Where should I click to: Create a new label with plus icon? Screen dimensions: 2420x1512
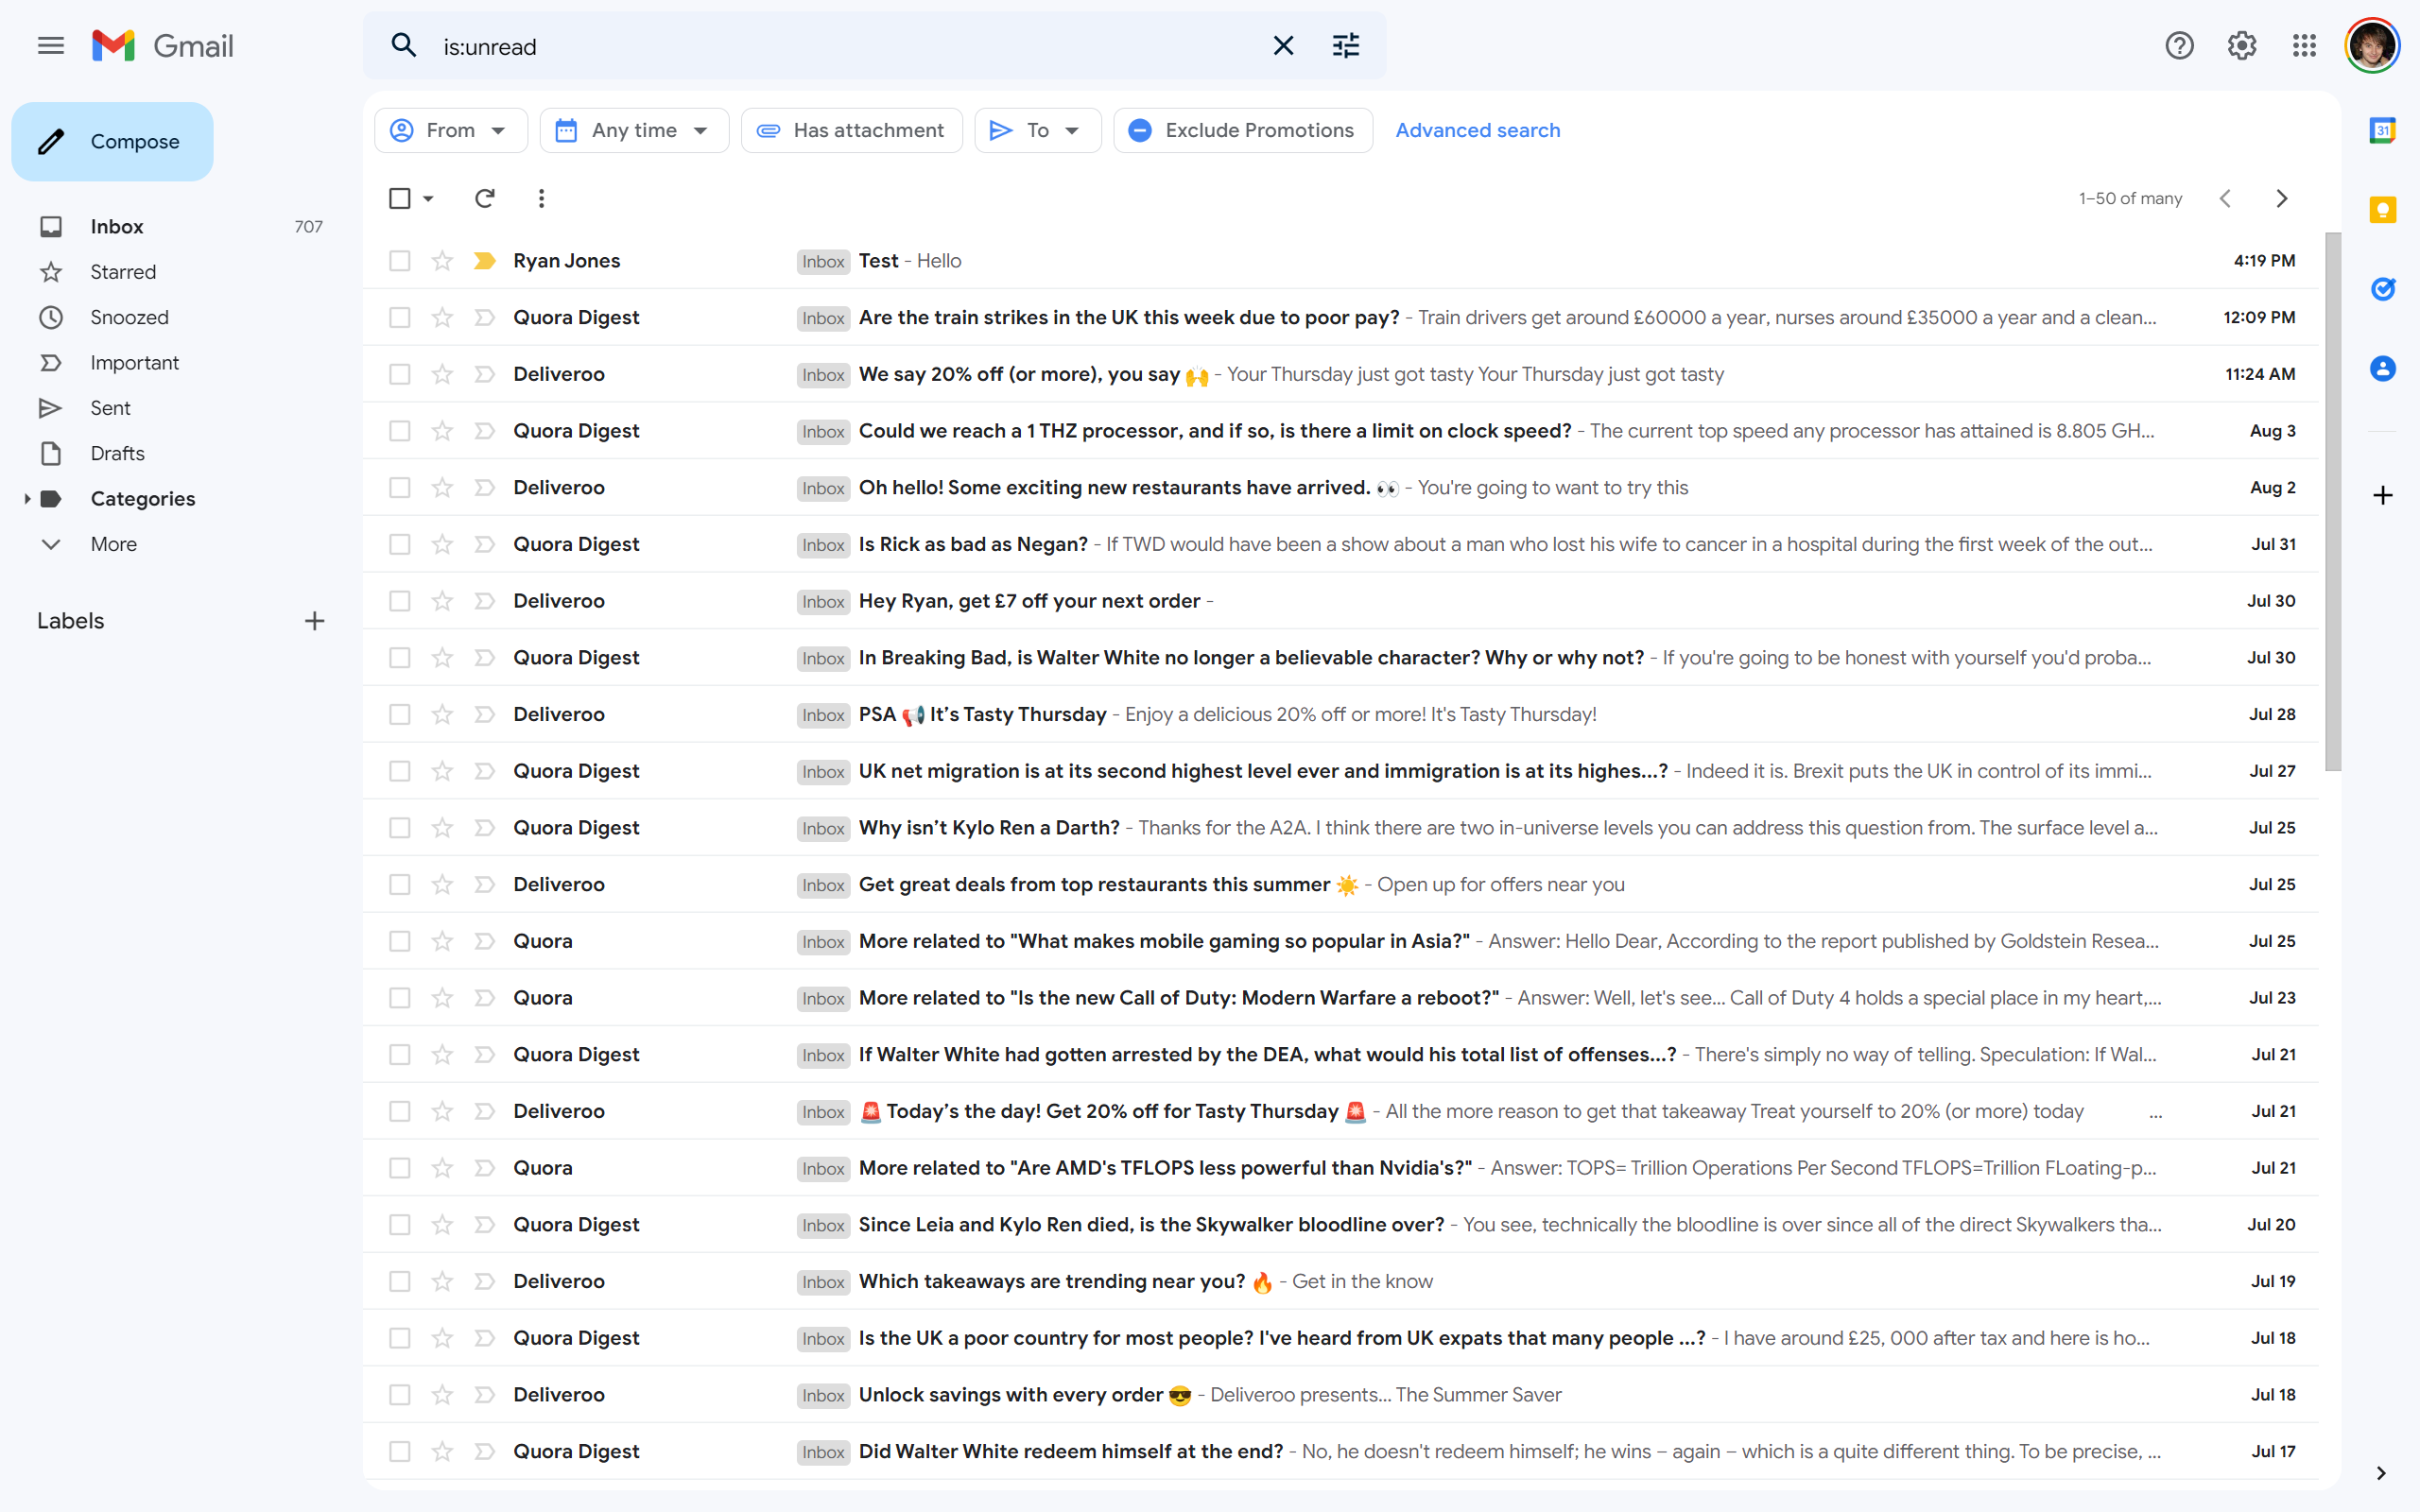[315, 621]
